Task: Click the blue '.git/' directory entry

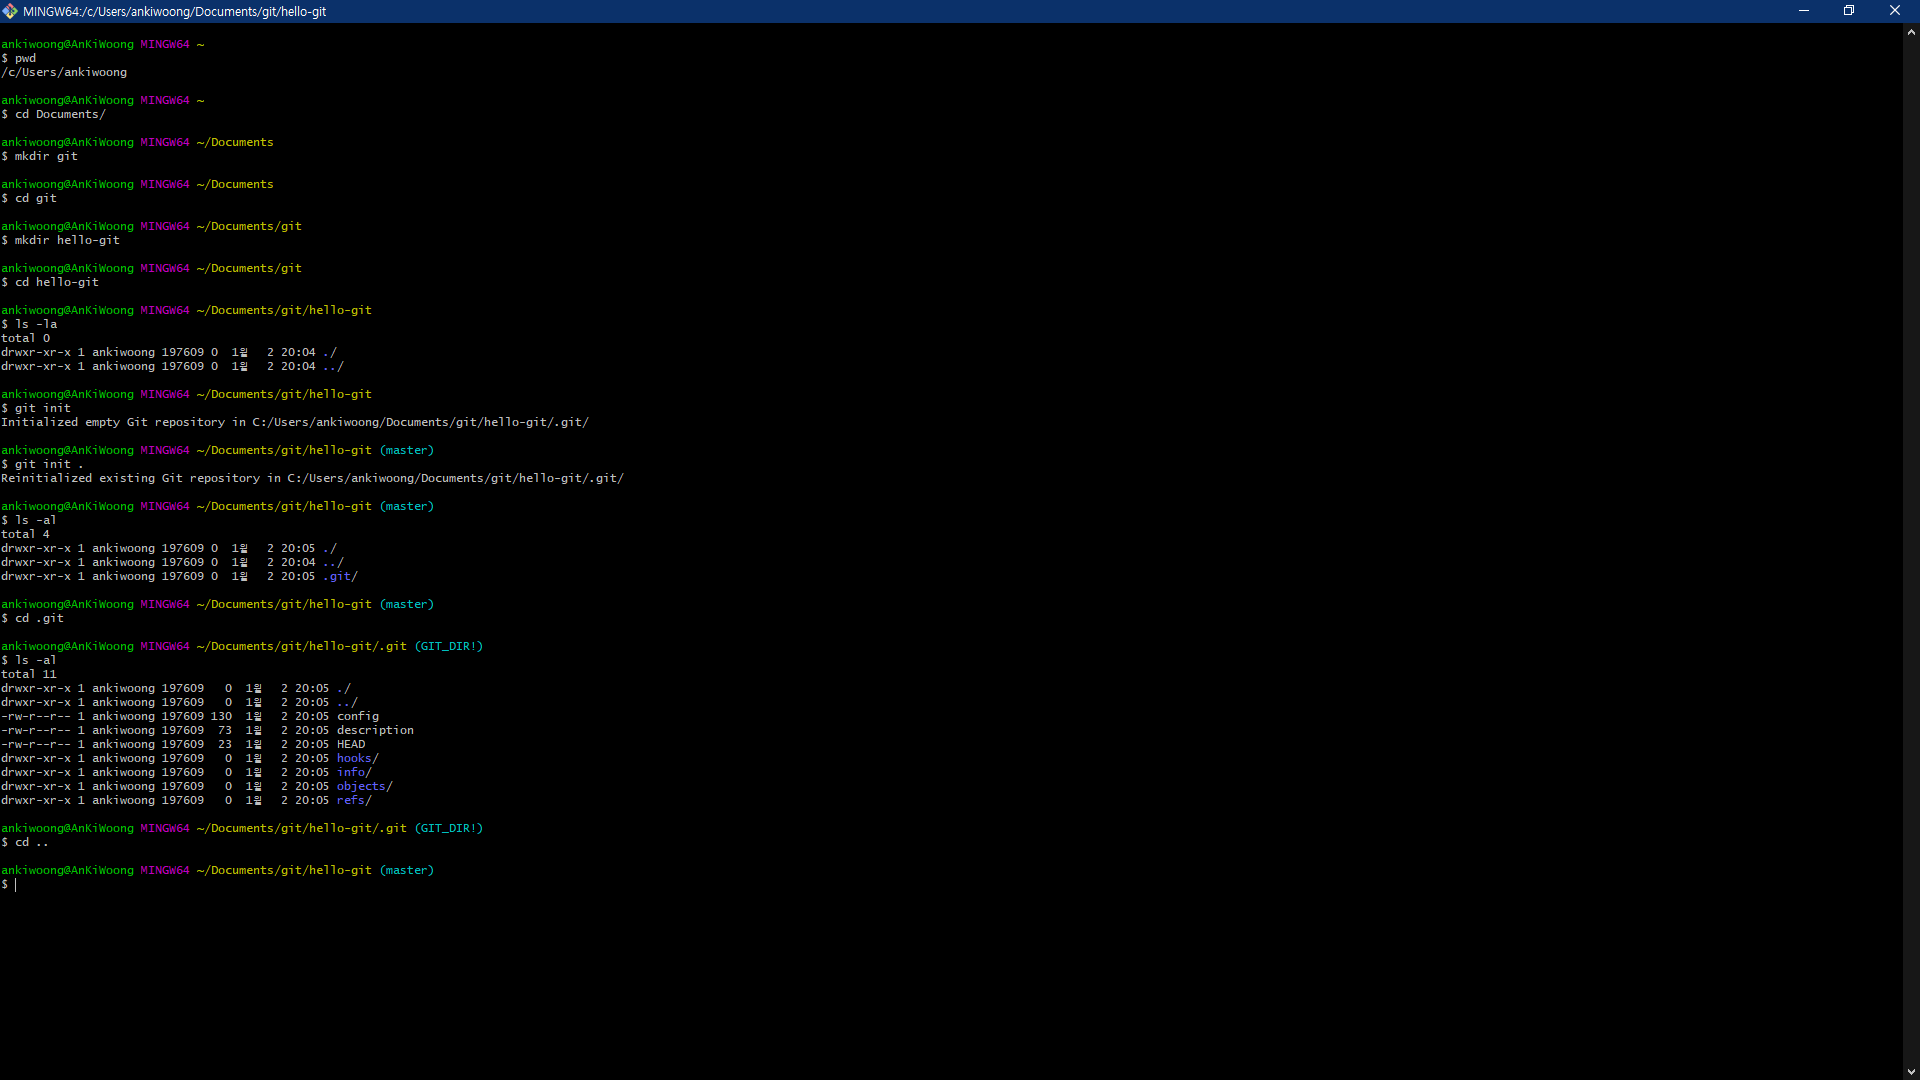Action: (340, 576)
